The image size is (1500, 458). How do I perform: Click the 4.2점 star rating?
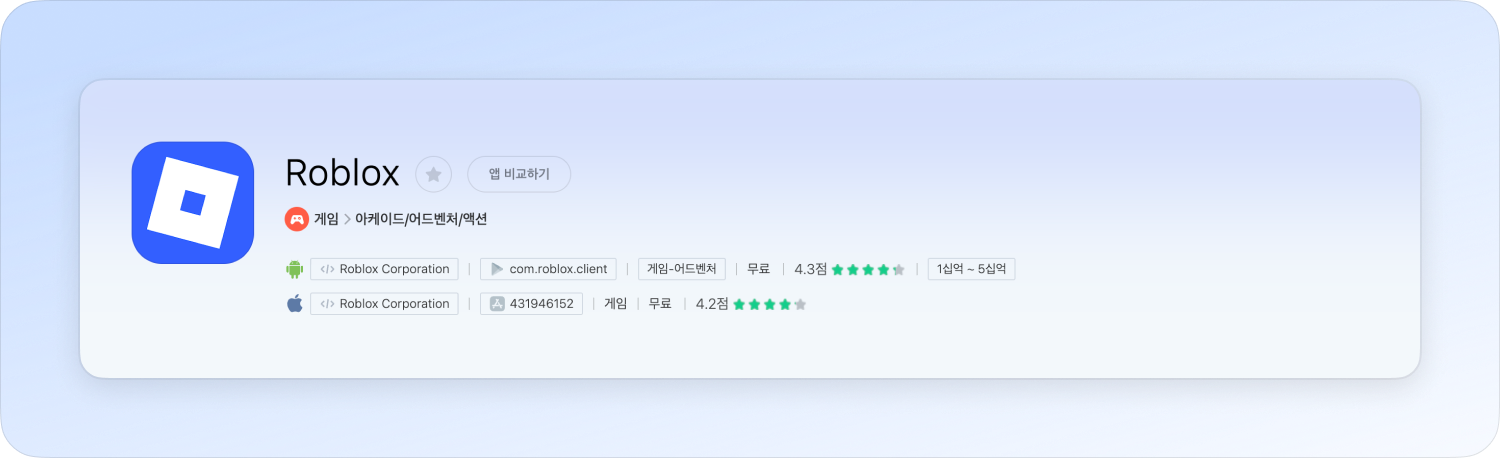tap(751, 304)
